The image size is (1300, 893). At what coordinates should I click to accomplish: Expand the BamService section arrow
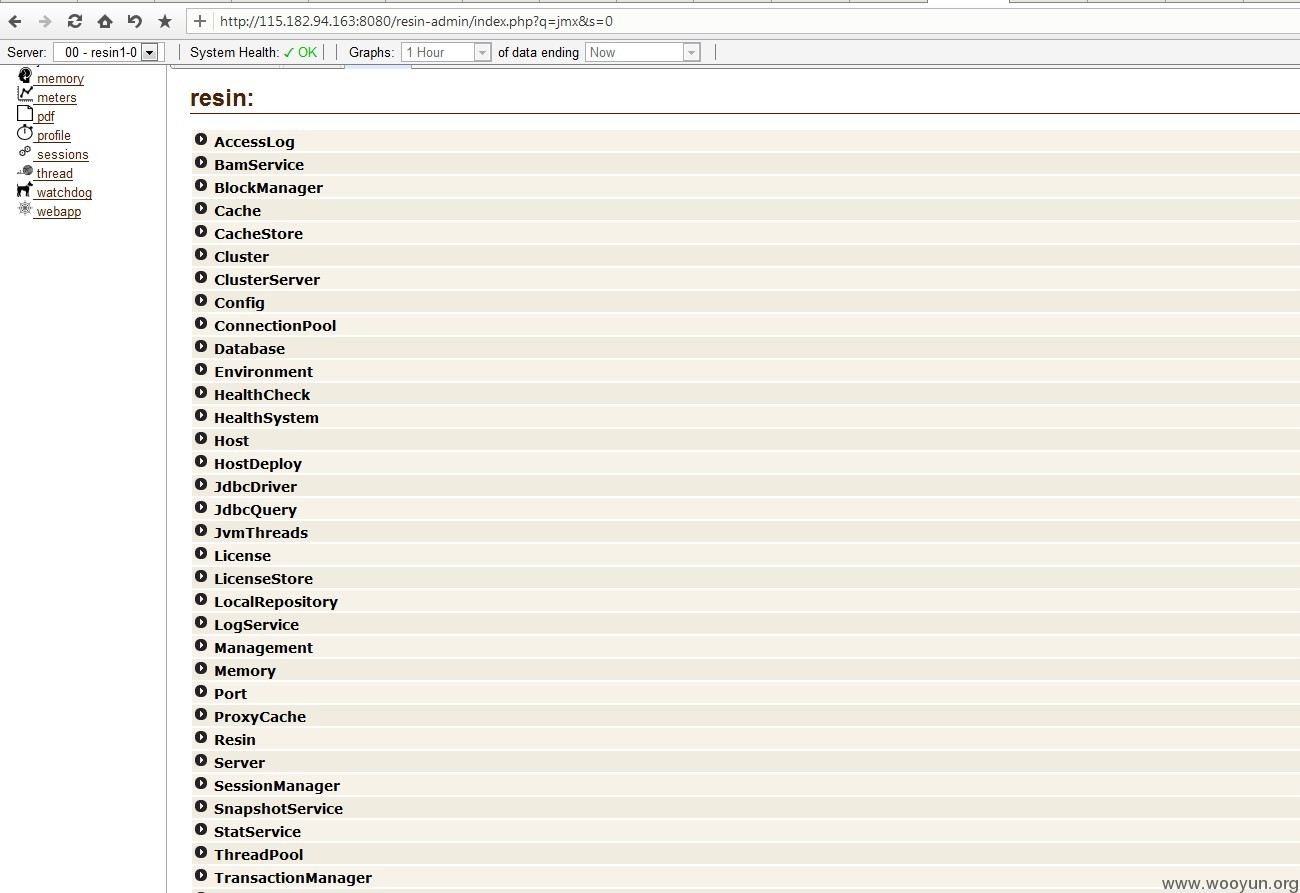(x=201, y=163)
